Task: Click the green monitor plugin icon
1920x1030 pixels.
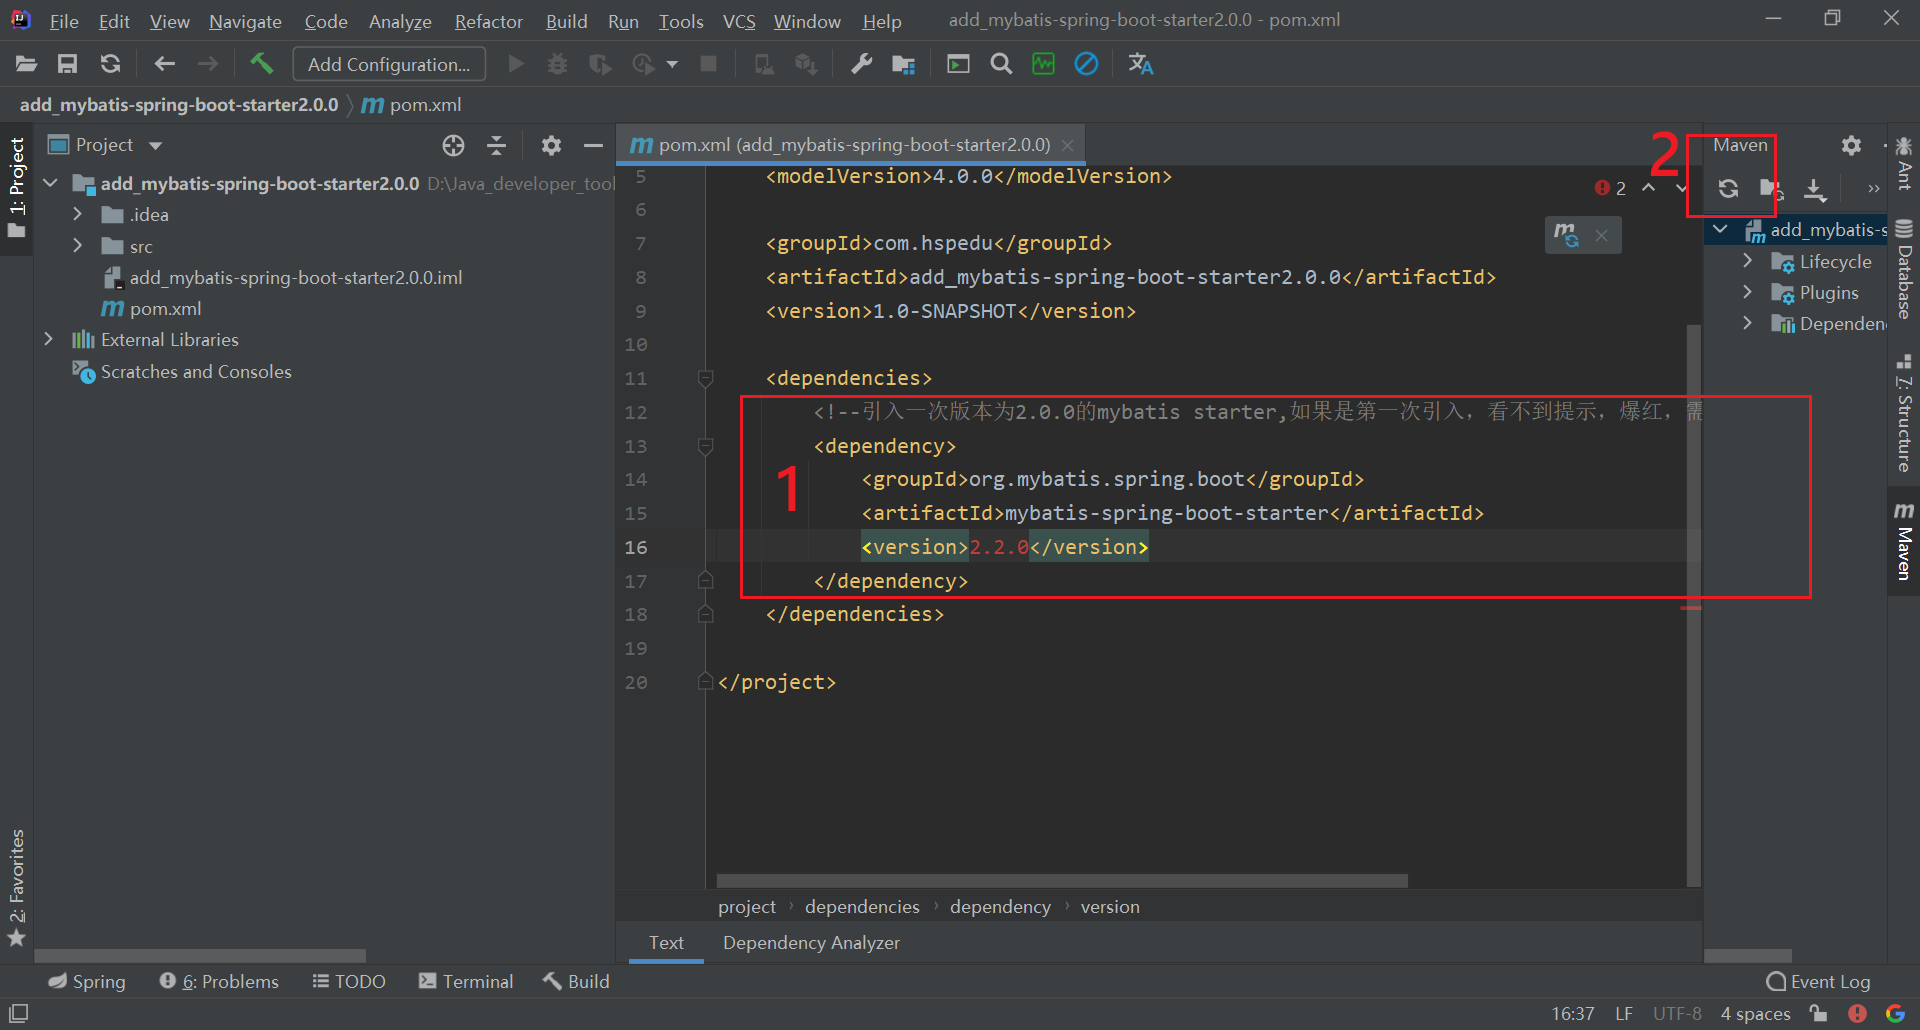Action: (x=1043, y=64)
